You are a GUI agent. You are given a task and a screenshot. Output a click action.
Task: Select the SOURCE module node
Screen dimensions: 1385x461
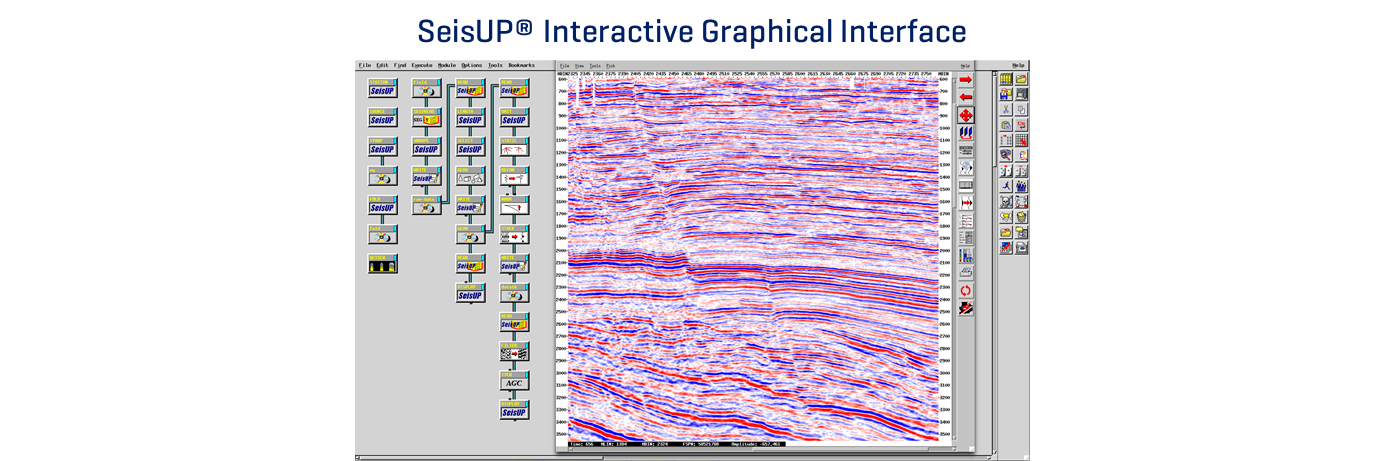(x=383, y=117)
